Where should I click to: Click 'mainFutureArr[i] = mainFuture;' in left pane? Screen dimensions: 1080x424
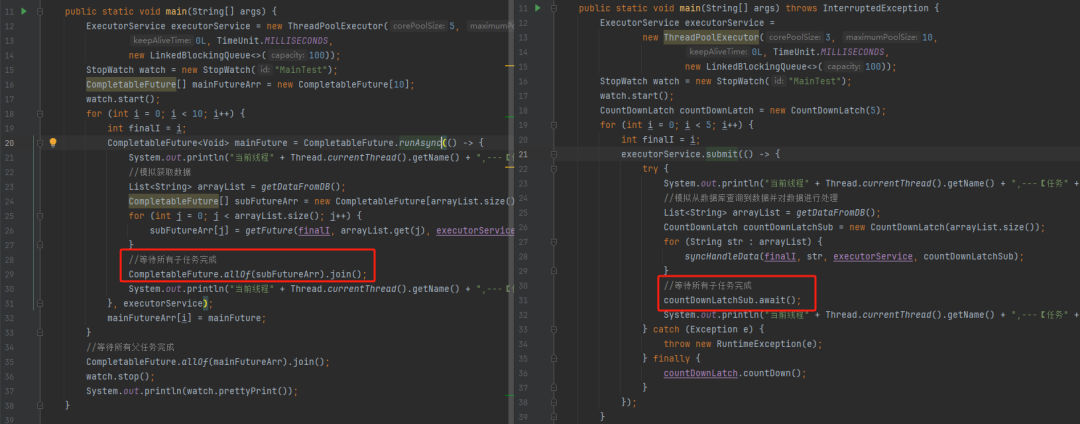[x=187, y=317]
